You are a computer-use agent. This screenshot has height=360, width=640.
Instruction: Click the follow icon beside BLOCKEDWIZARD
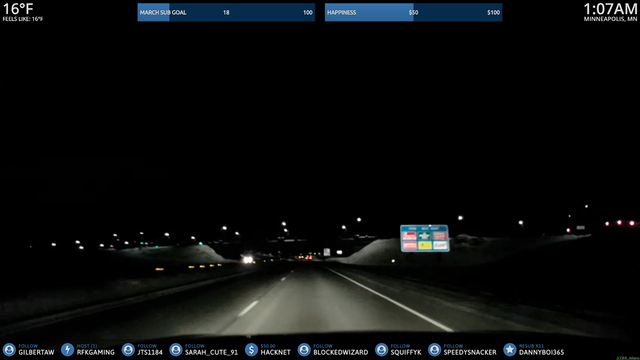(304, 350)
